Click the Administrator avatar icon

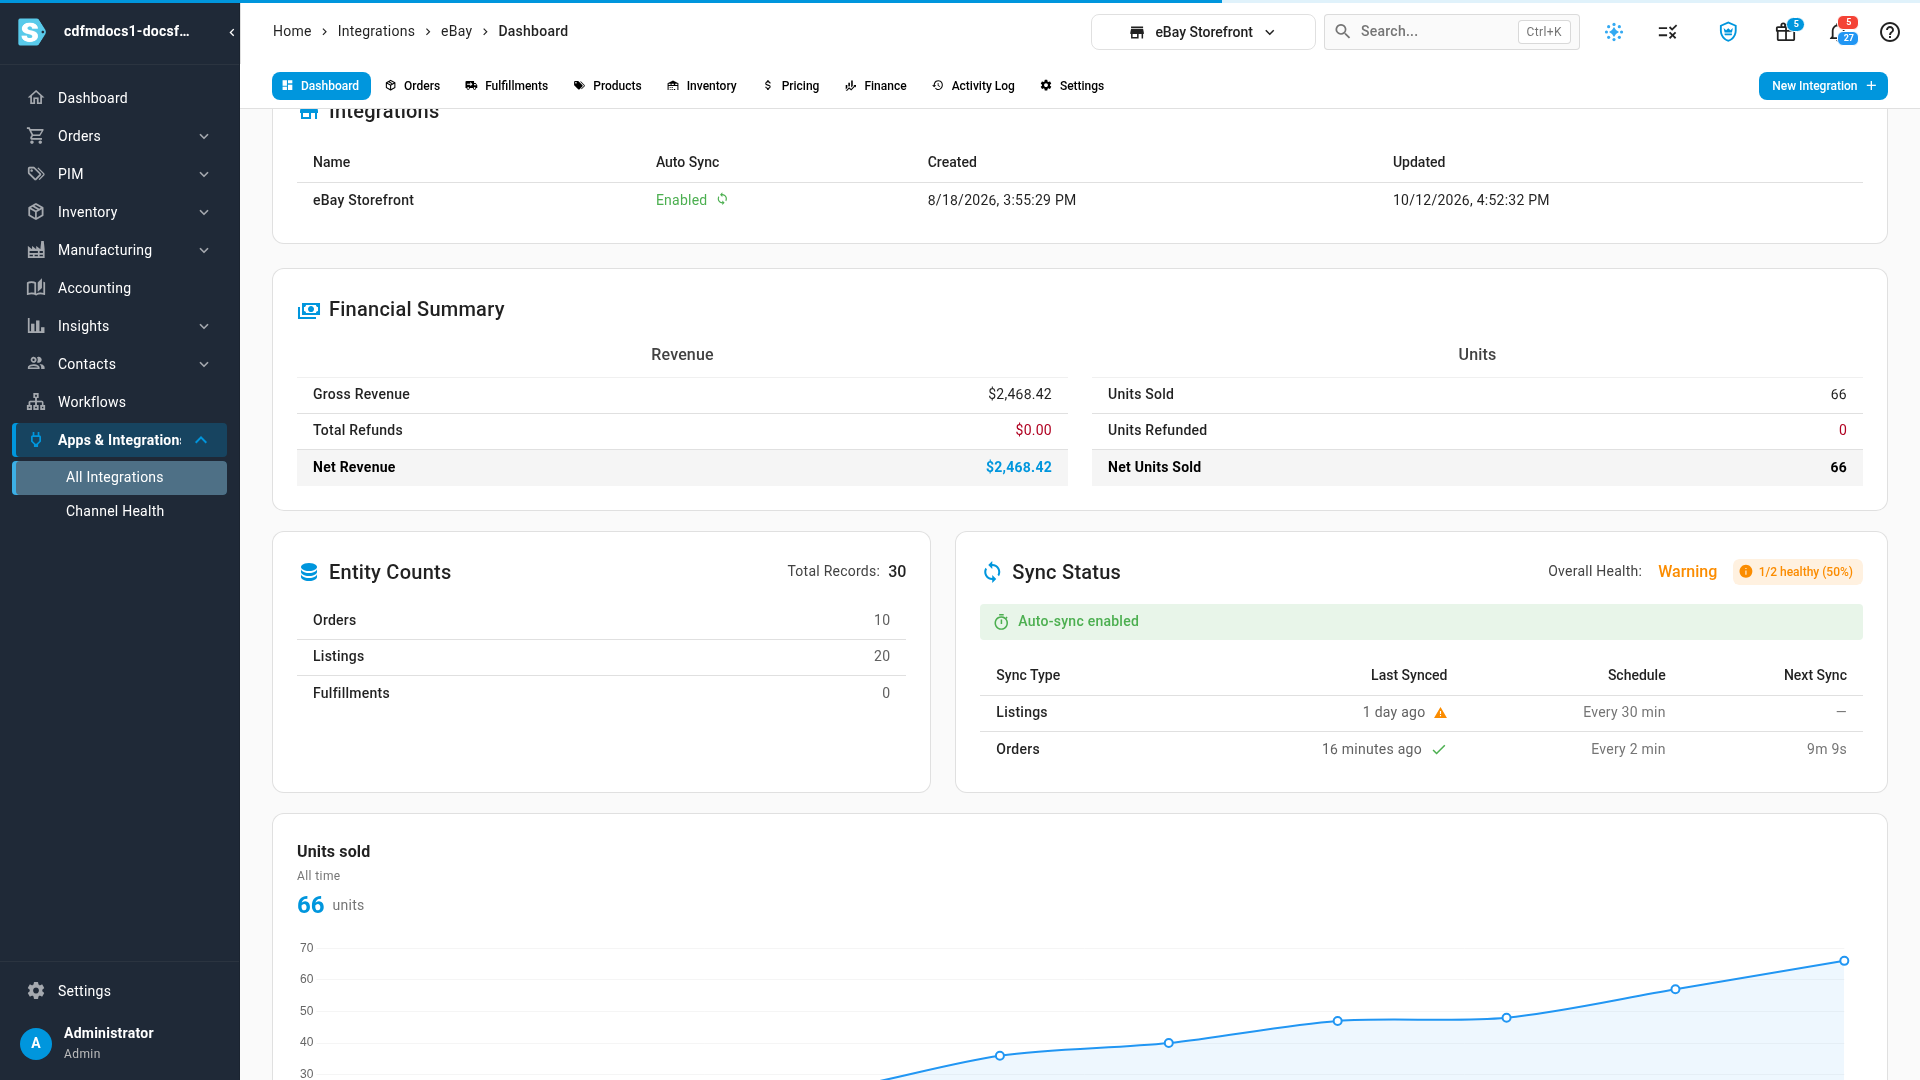(x=36, y=1043)
